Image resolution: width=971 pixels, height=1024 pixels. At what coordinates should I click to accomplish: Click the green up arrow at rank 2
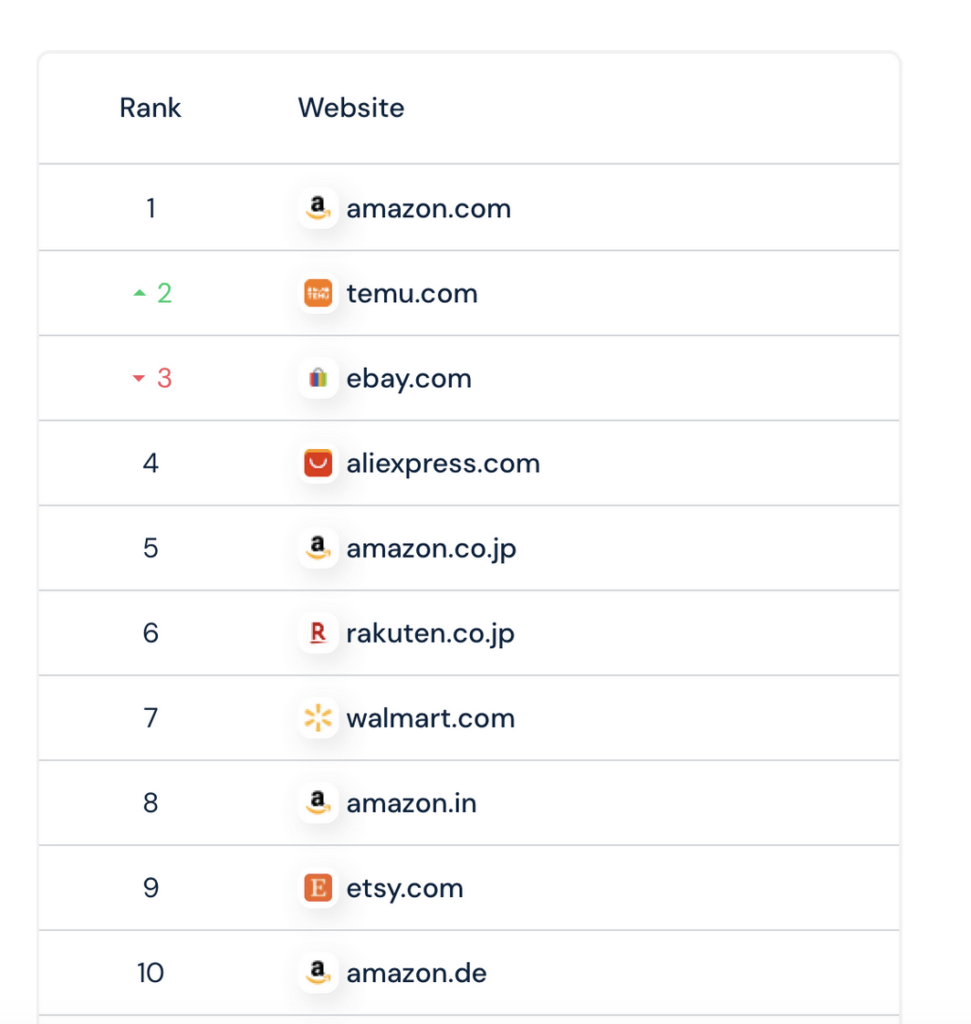(139, 293)
